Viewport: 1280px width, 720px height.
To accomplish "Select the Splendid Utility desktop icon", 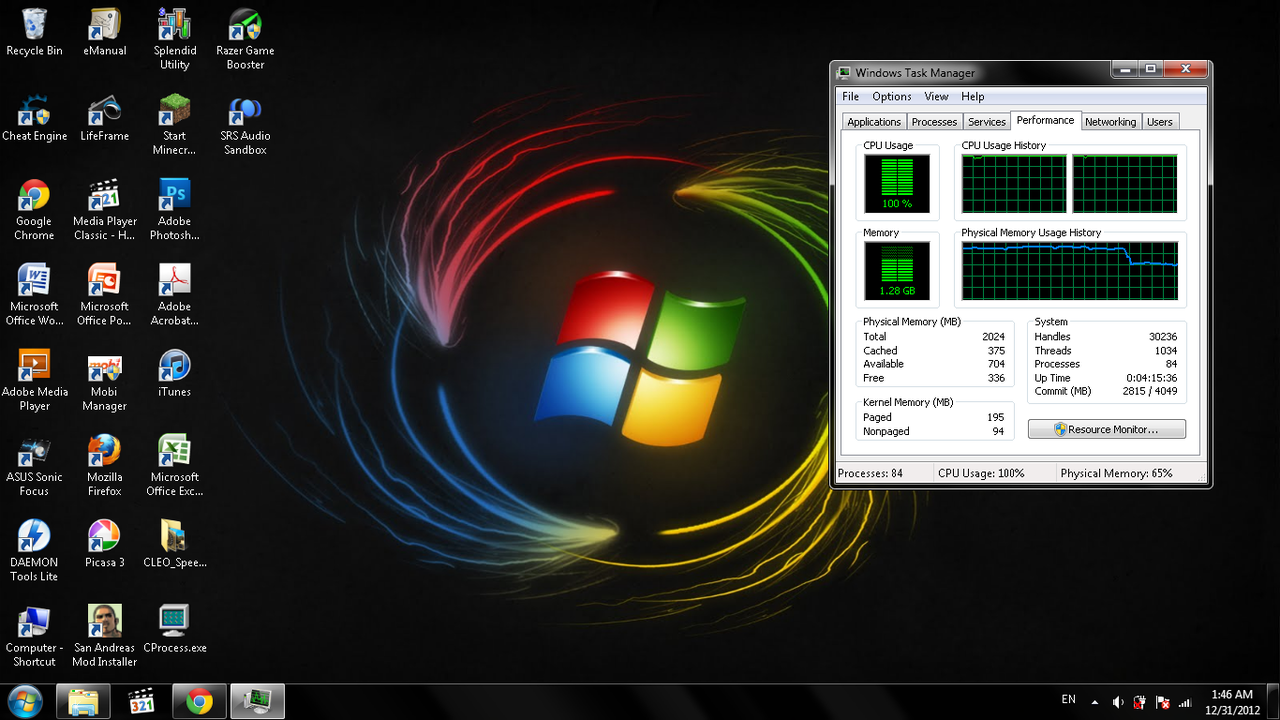I will pos(174,39).
